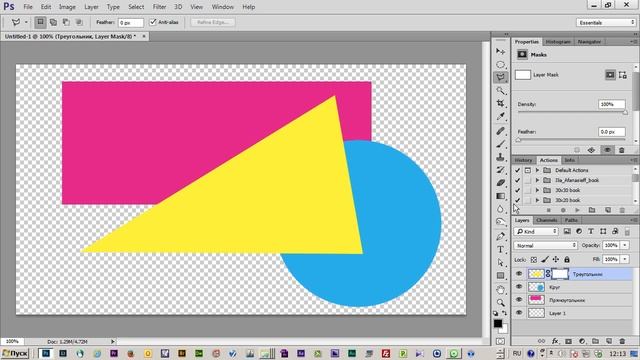Hide Layer 1 visibility eye
The height and width of the screenshot is (360, 640).
519,313
